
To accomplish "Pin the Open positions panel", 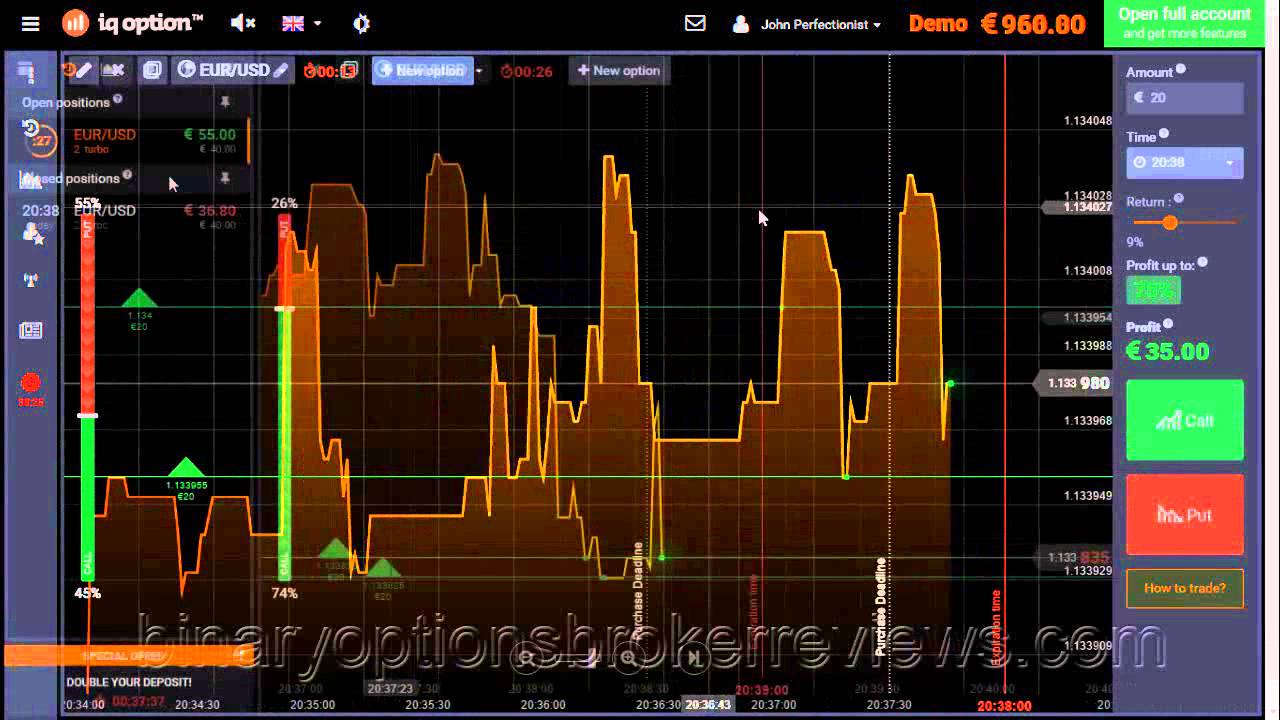I will (x=225, y=102).
